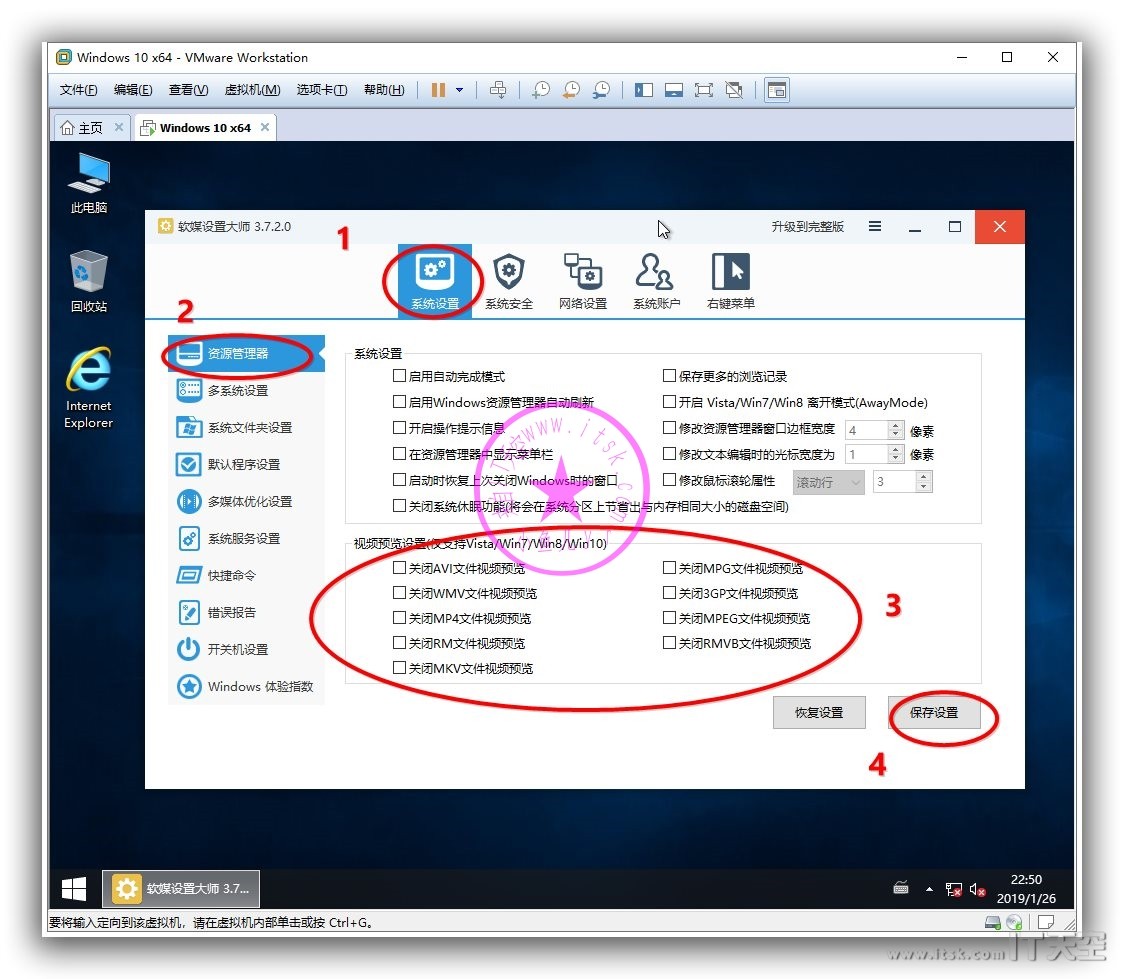Select 快捷命令 in the sidebar
The image size is (1124, 979).
tap(247, 576)
